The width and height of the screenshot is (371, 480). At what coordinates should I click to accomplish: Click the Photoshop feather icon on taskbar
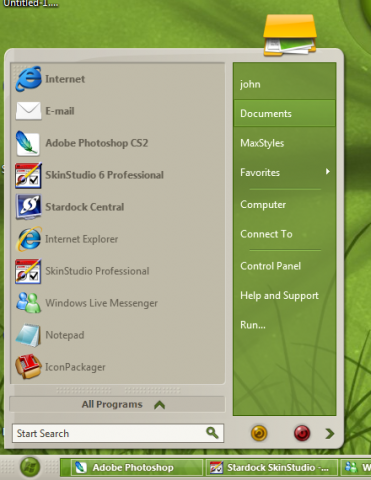[81, 467]
